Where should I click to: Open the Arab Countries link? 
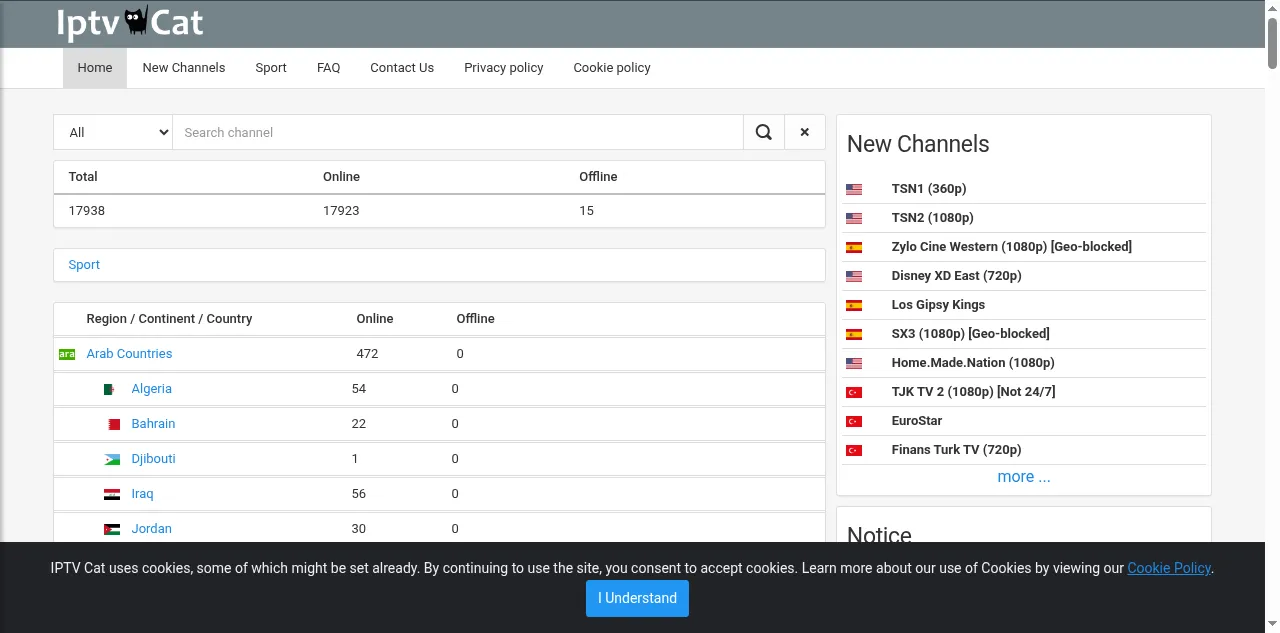(x=129, y=354)
